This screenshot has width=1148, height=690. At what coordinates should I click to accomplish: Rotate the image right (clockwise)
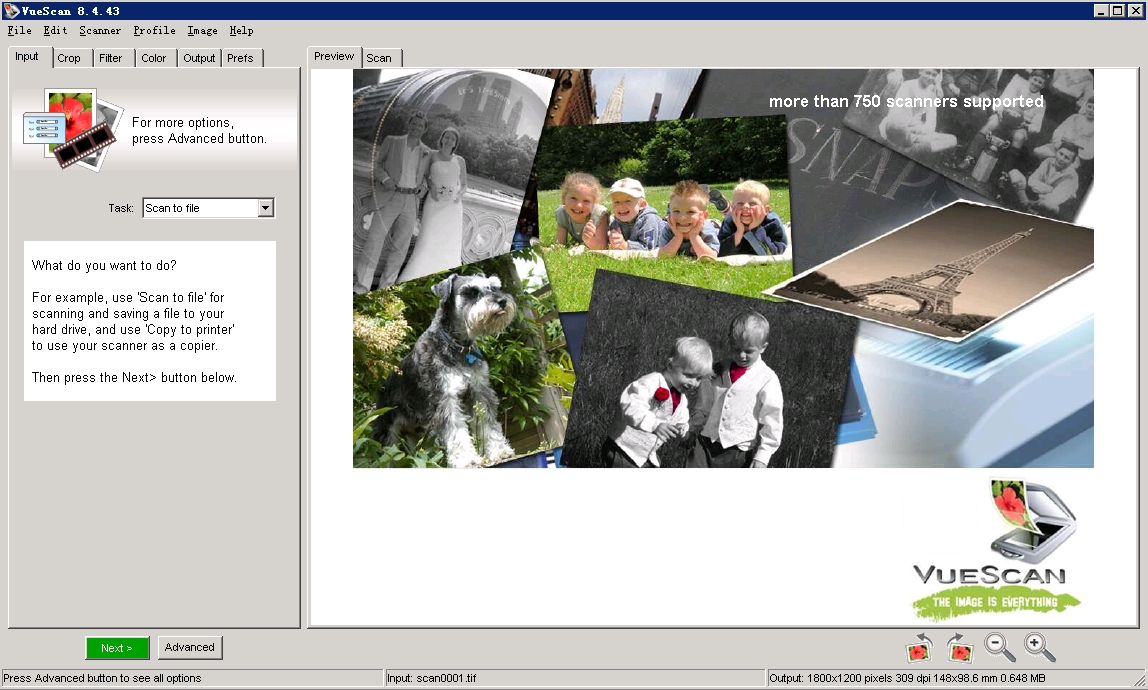pyautogui.click(x=959, y=648)
